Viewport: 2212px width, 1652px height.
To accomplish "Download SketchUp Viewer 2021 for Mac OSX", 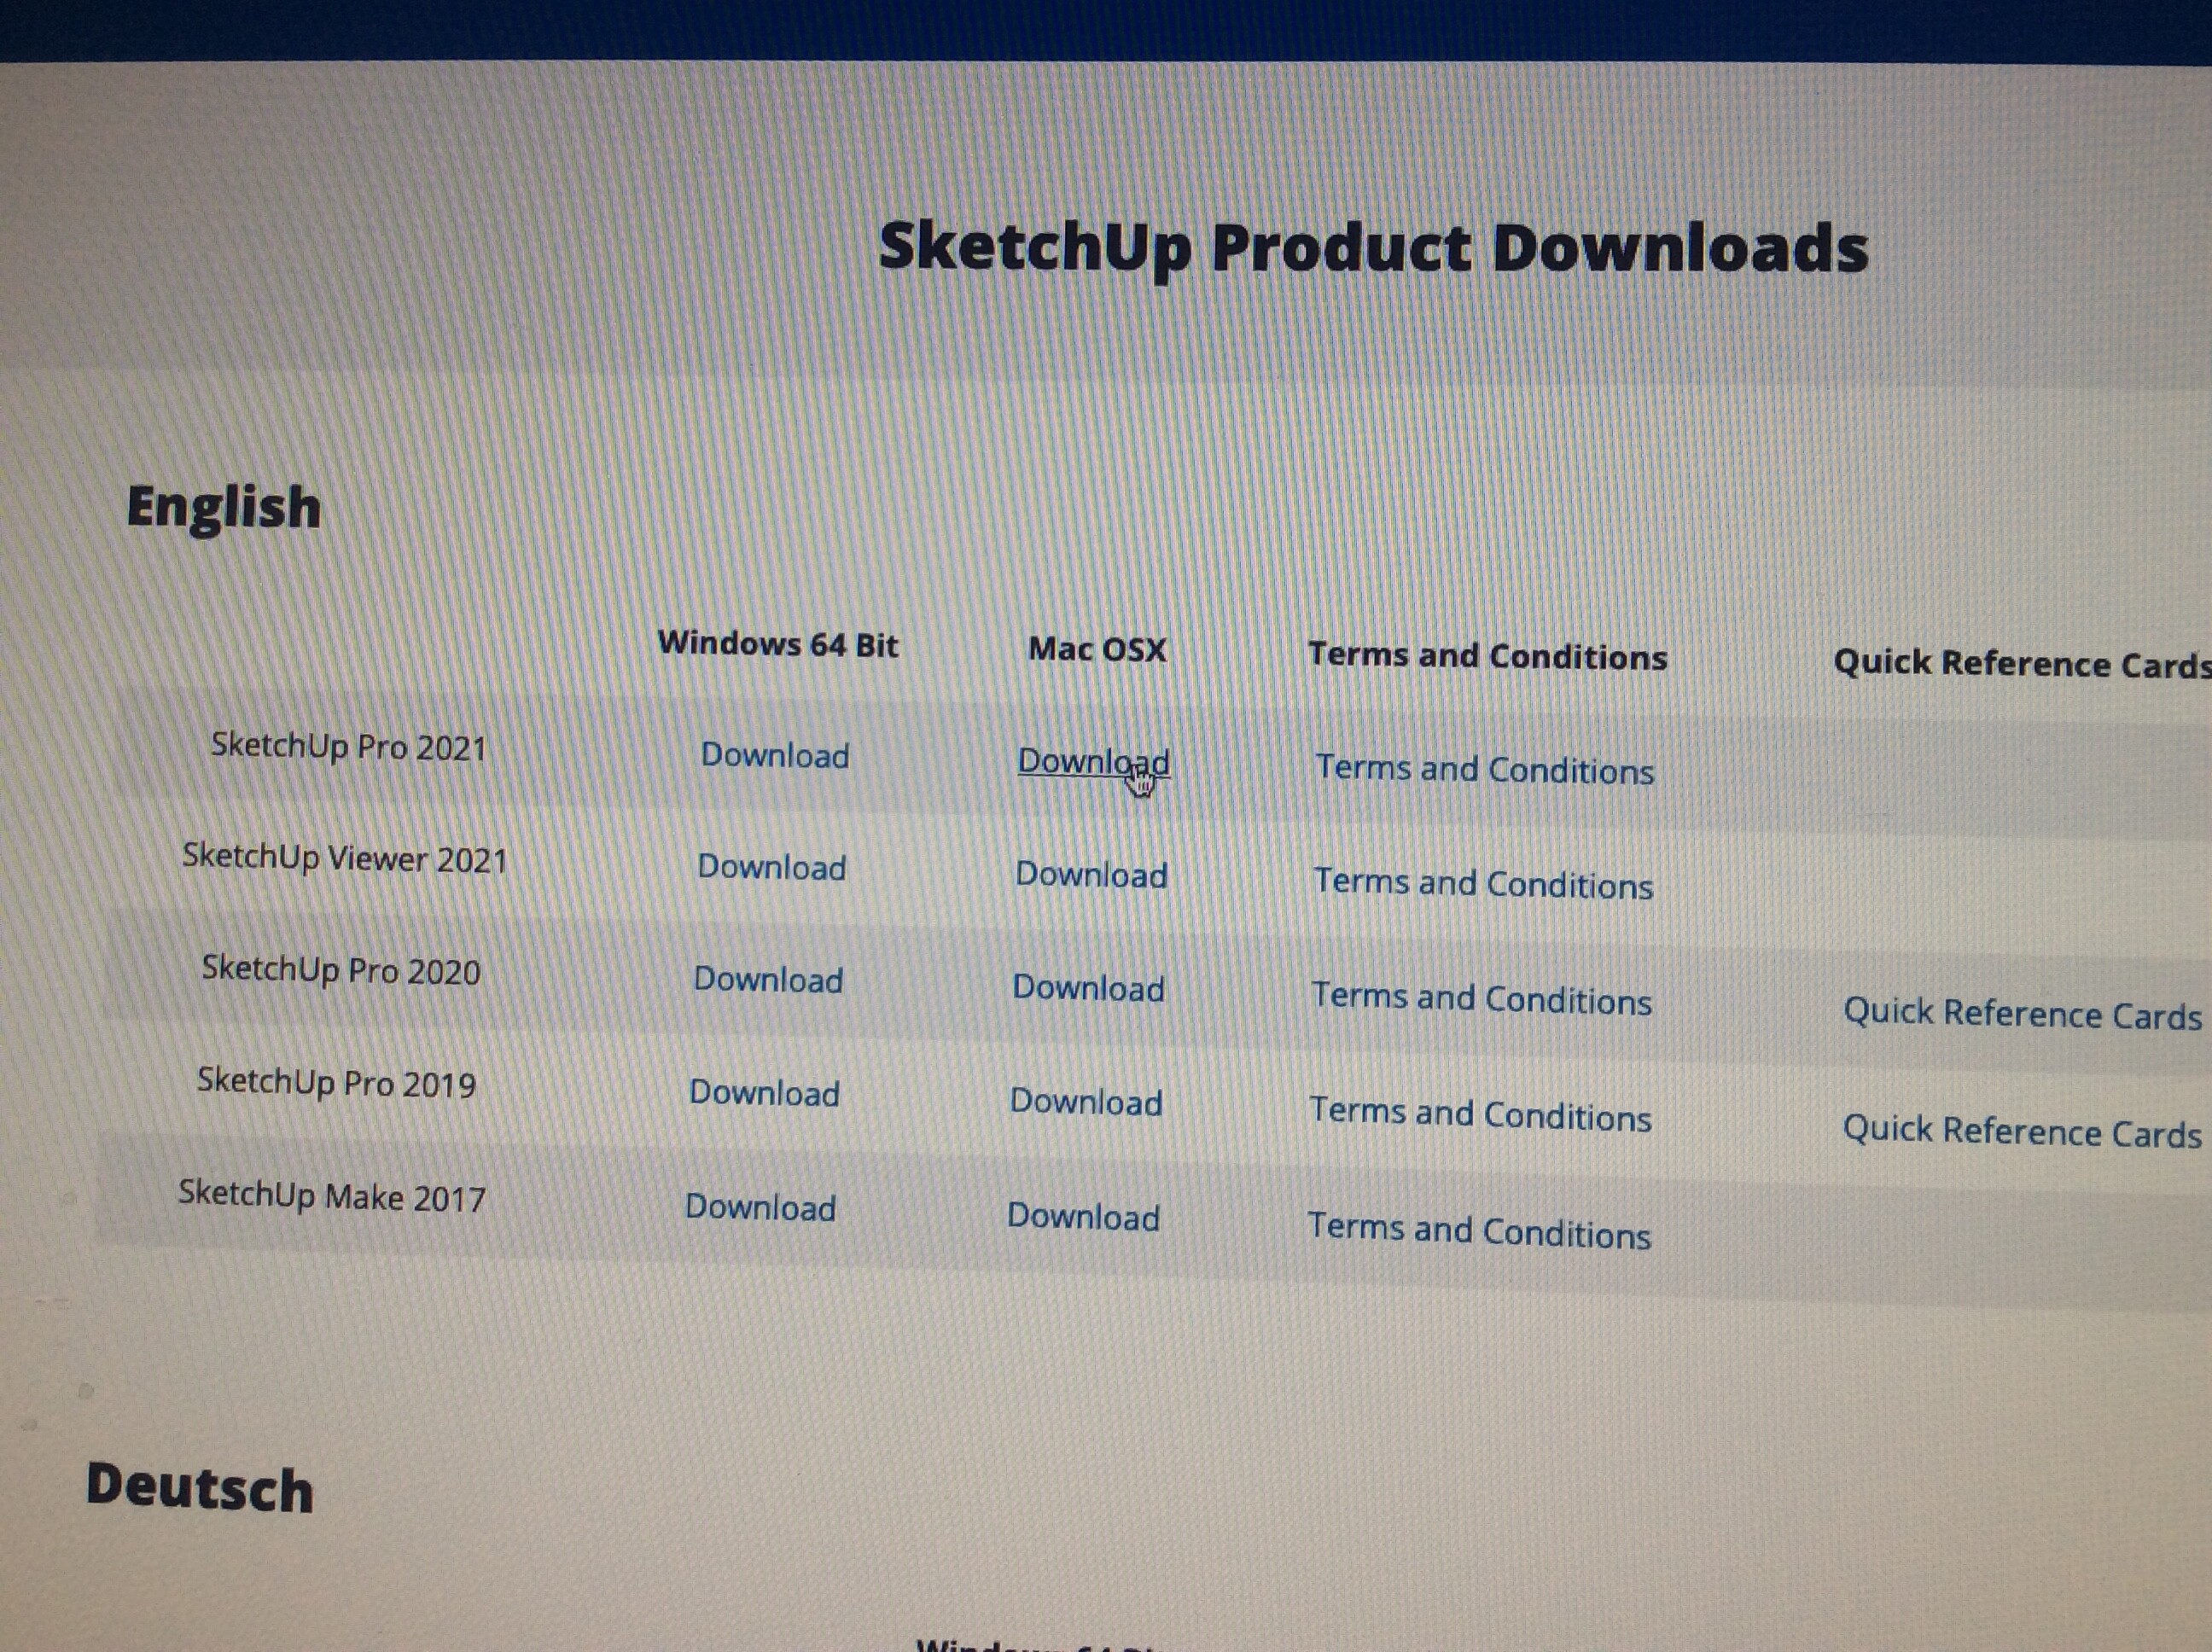I will click(x=1091, y=875).
